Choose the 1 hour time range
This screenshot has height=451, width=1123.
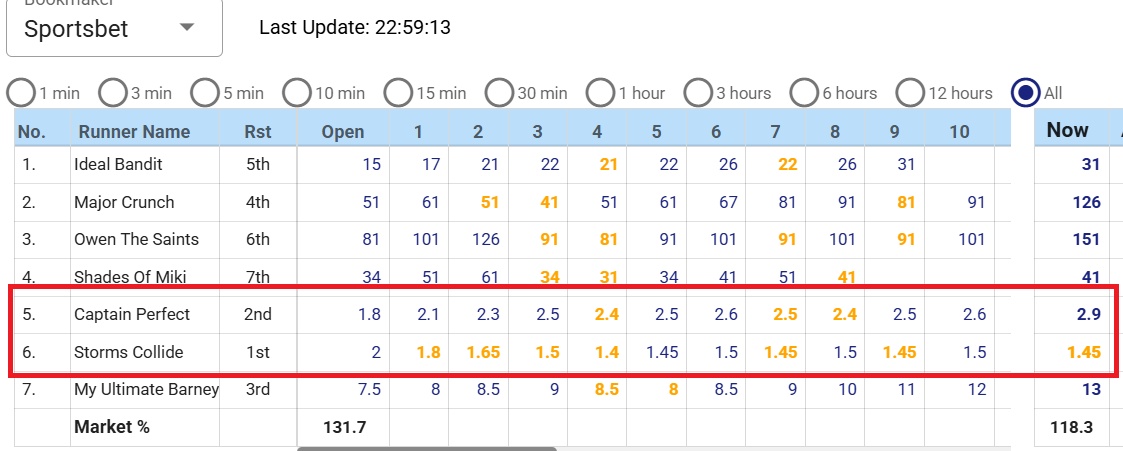tap(601, 93)
